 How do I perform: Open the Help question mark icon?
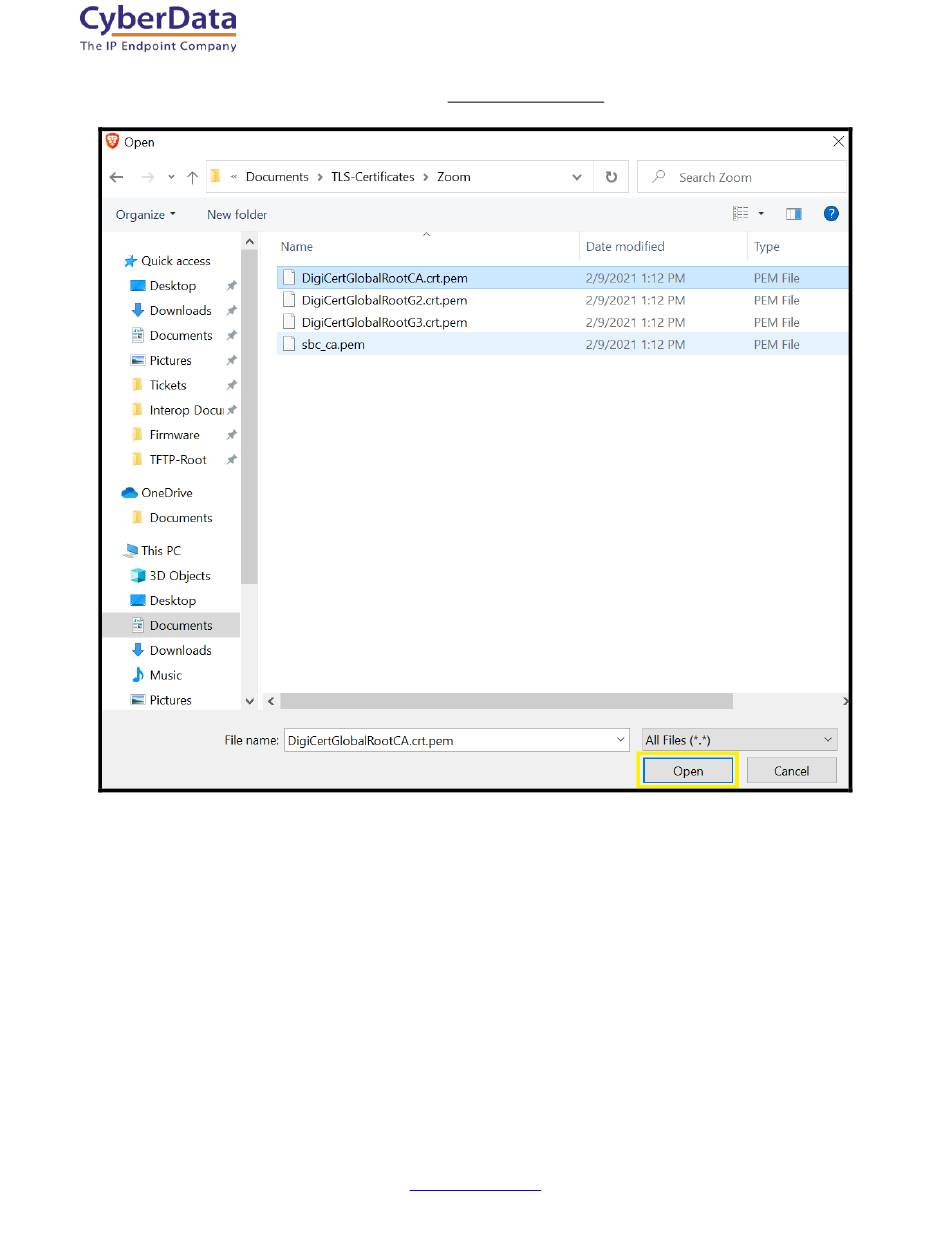click(831, 213)
